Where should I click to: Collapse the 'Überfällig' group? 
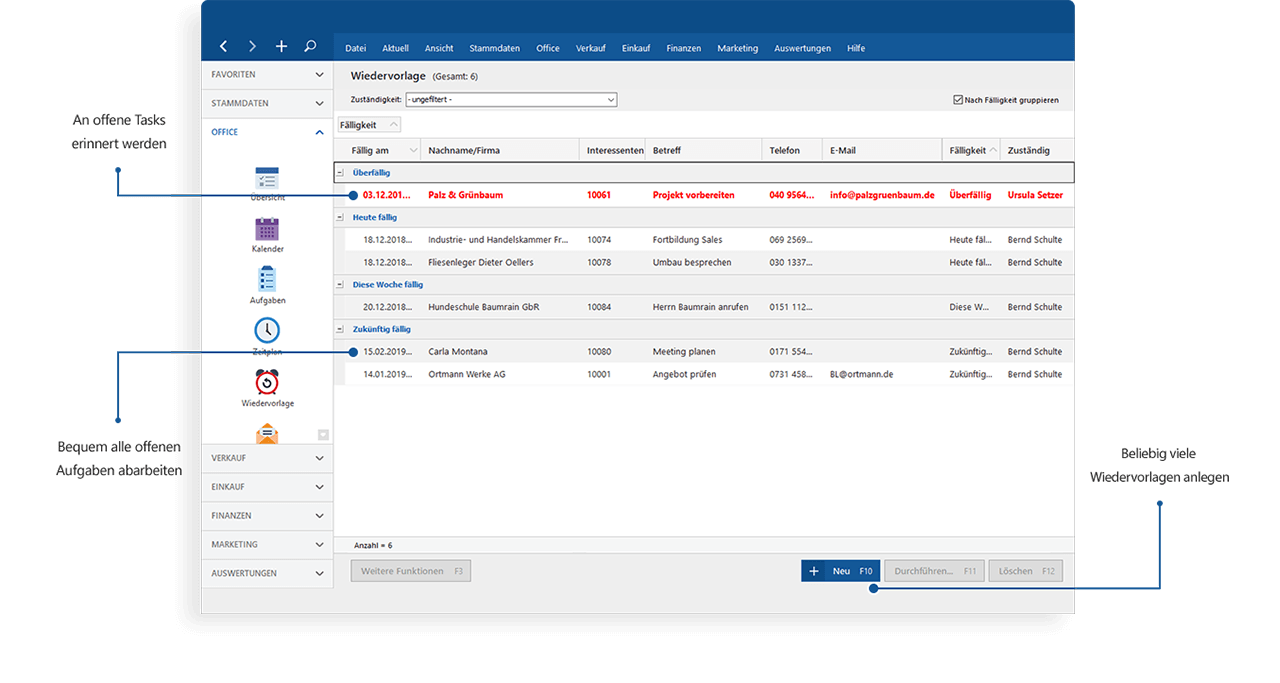(340, 173)
